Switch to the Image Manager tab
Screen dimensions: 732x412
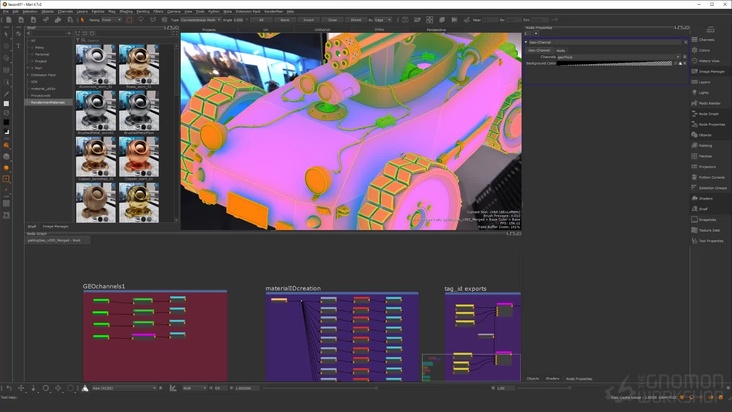coord(54,226)
